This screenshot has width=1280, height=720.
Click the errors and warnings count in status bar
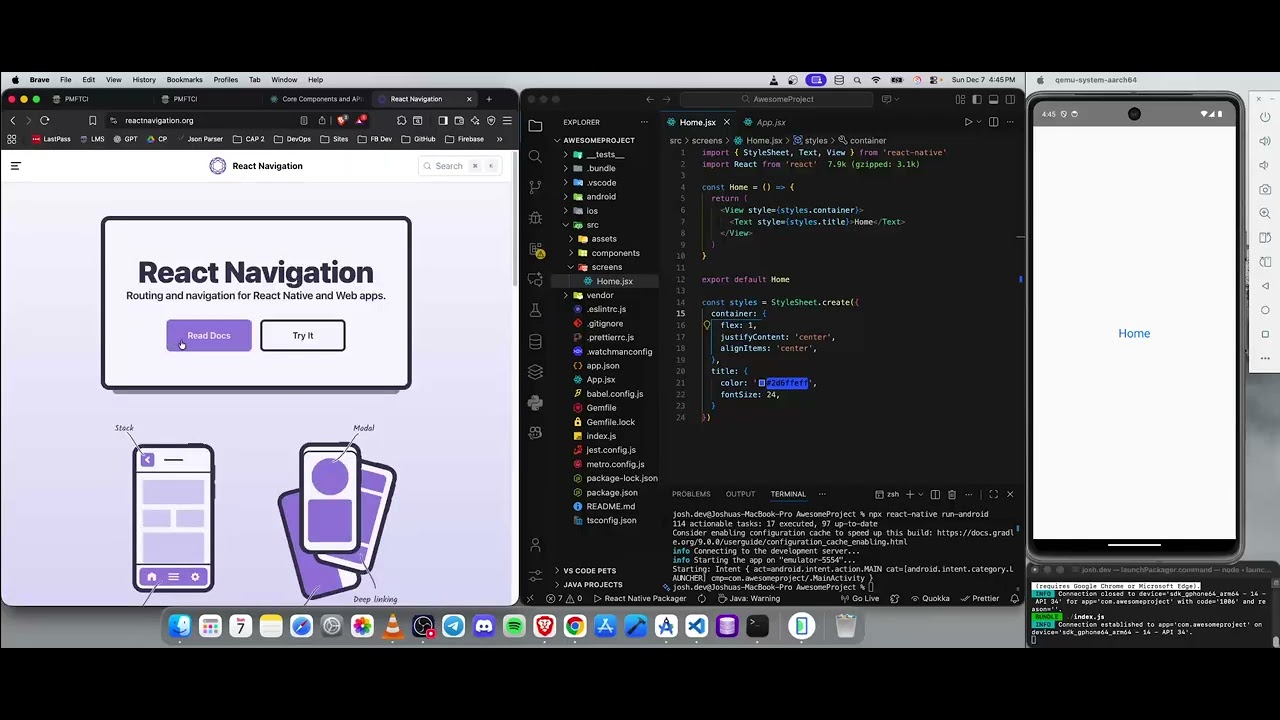[563, 599]
